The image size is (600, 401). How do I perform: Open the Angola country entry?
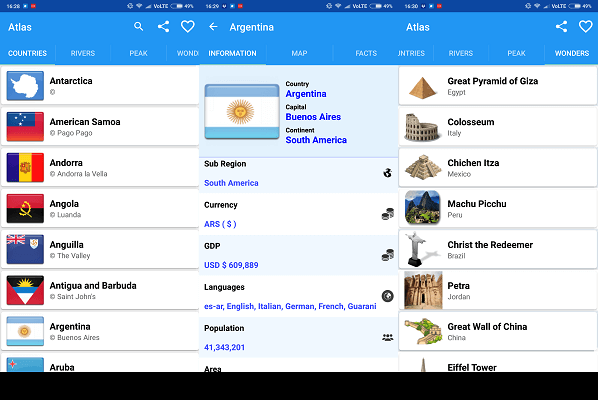[x=100, y=209]
